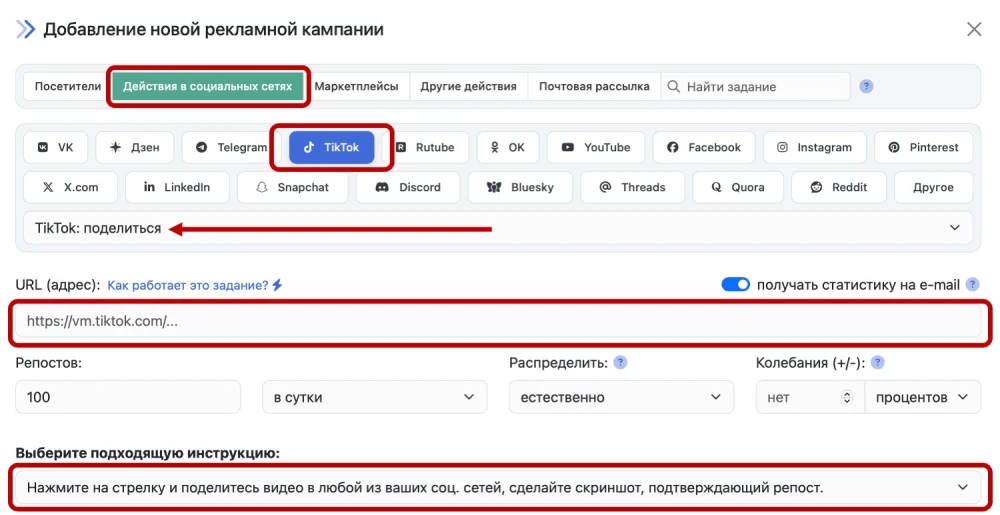This screenshot has height=515, width=1000.
Task: Choose the Discord platform button
Action: (408, 187)
